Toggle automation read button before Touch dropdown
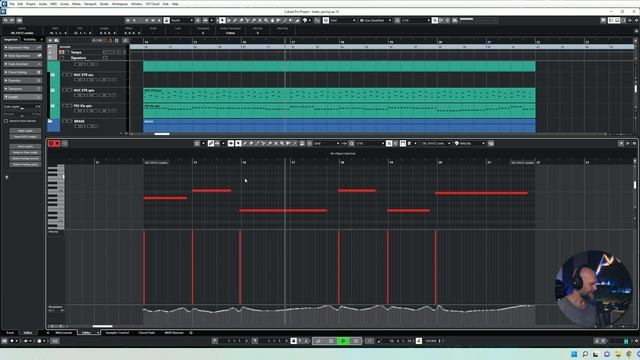 (167, 20)
